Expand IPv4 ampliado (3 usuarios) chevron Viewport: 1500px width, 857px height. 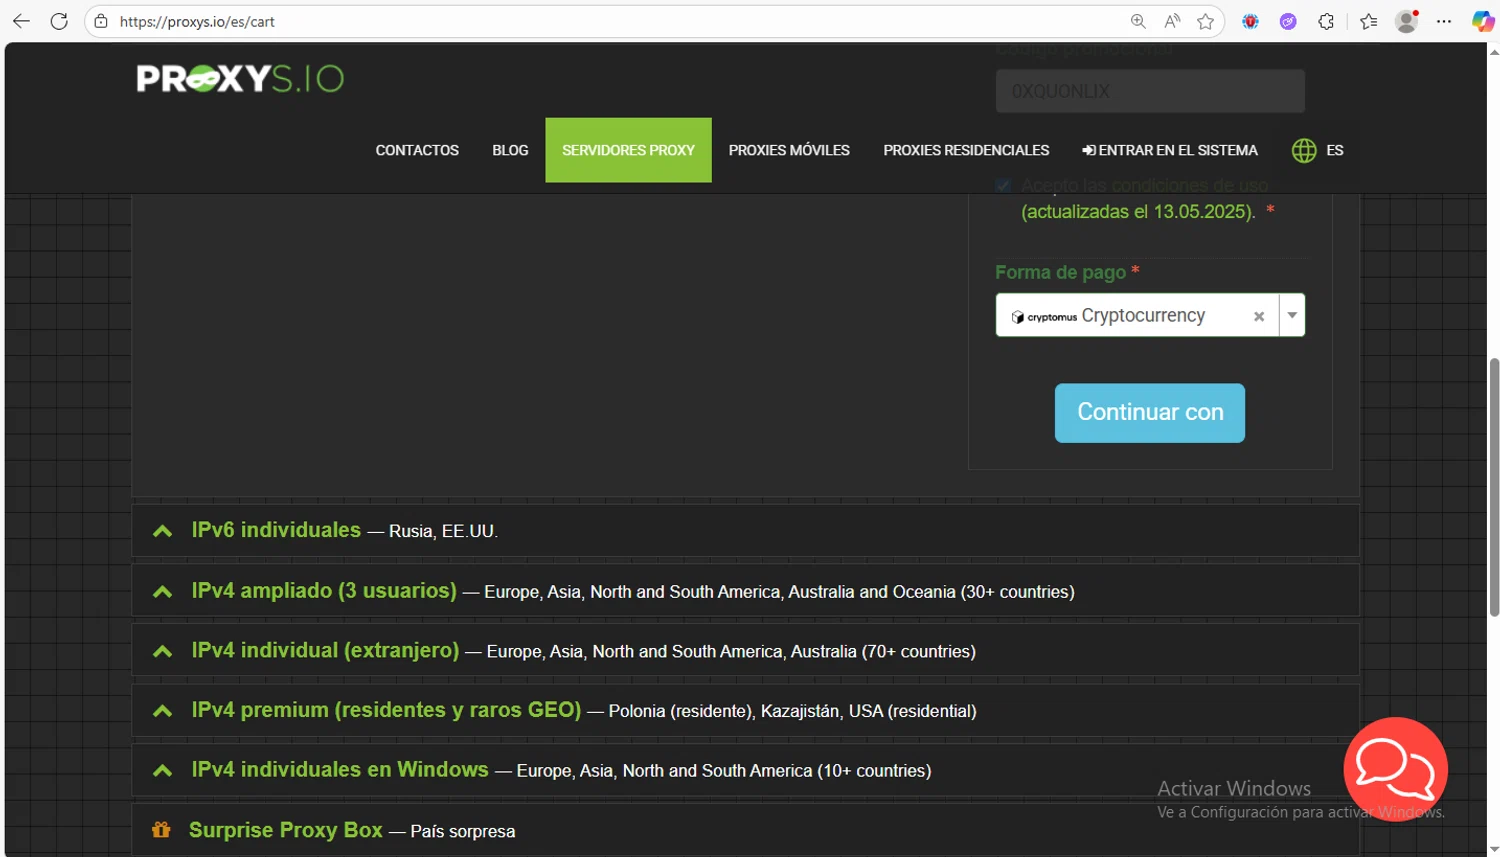162,592
